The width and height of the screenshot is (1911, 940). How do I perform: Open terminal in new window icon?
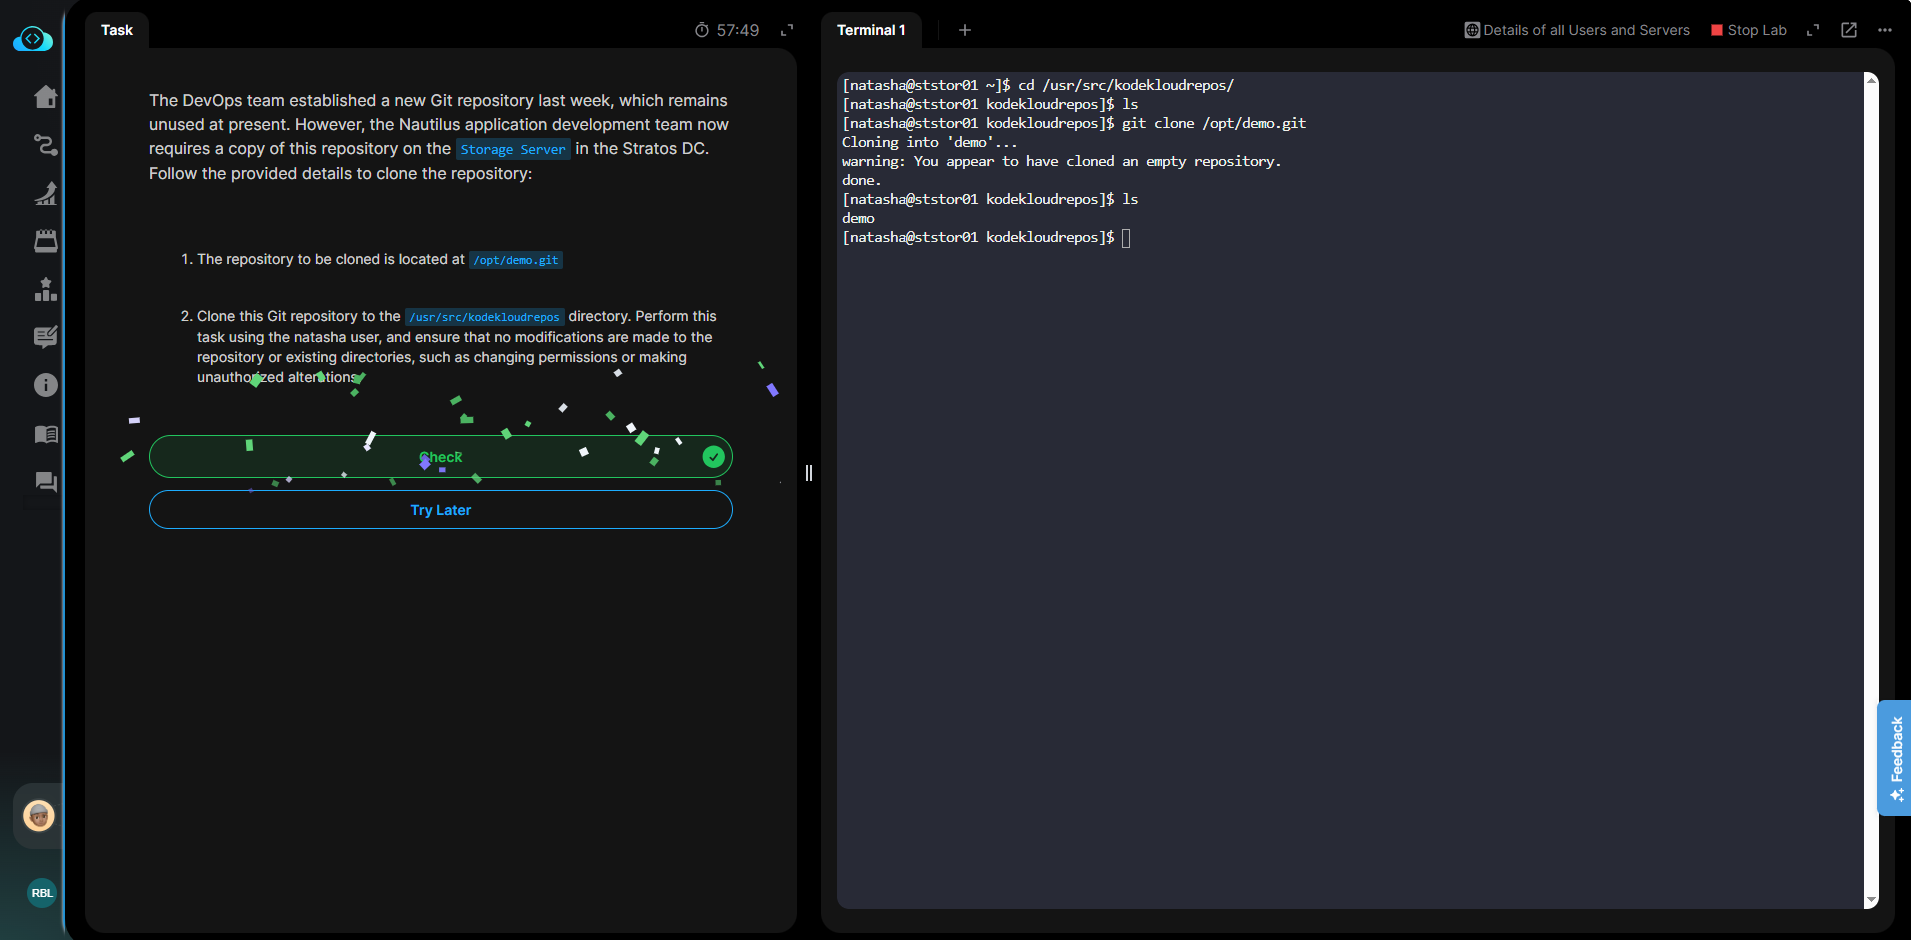pos(1849,30)
